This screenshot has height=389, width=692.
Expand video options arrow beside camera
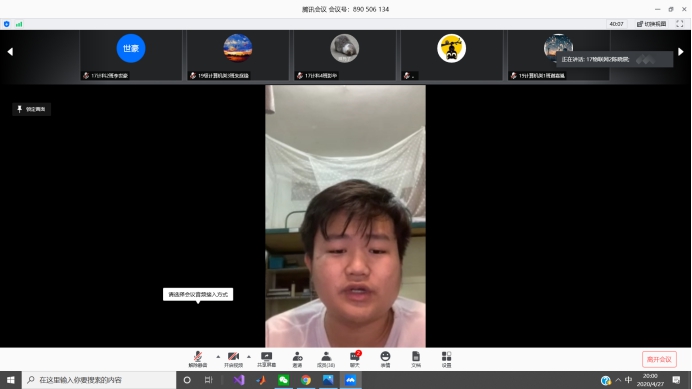tap(249, 356)
